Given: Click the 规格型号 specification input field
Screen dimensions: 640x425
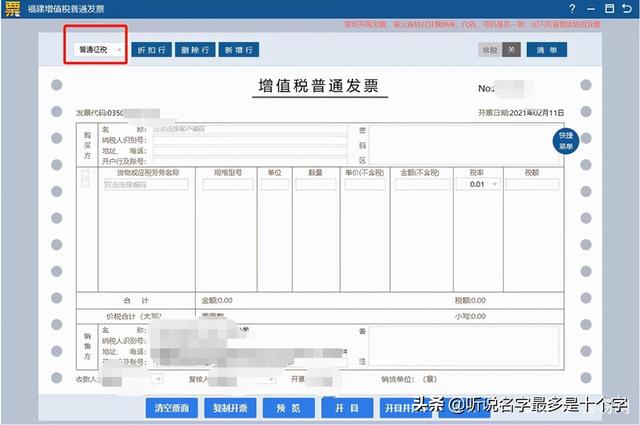Looking at the screenshot, I should point(228,185).
